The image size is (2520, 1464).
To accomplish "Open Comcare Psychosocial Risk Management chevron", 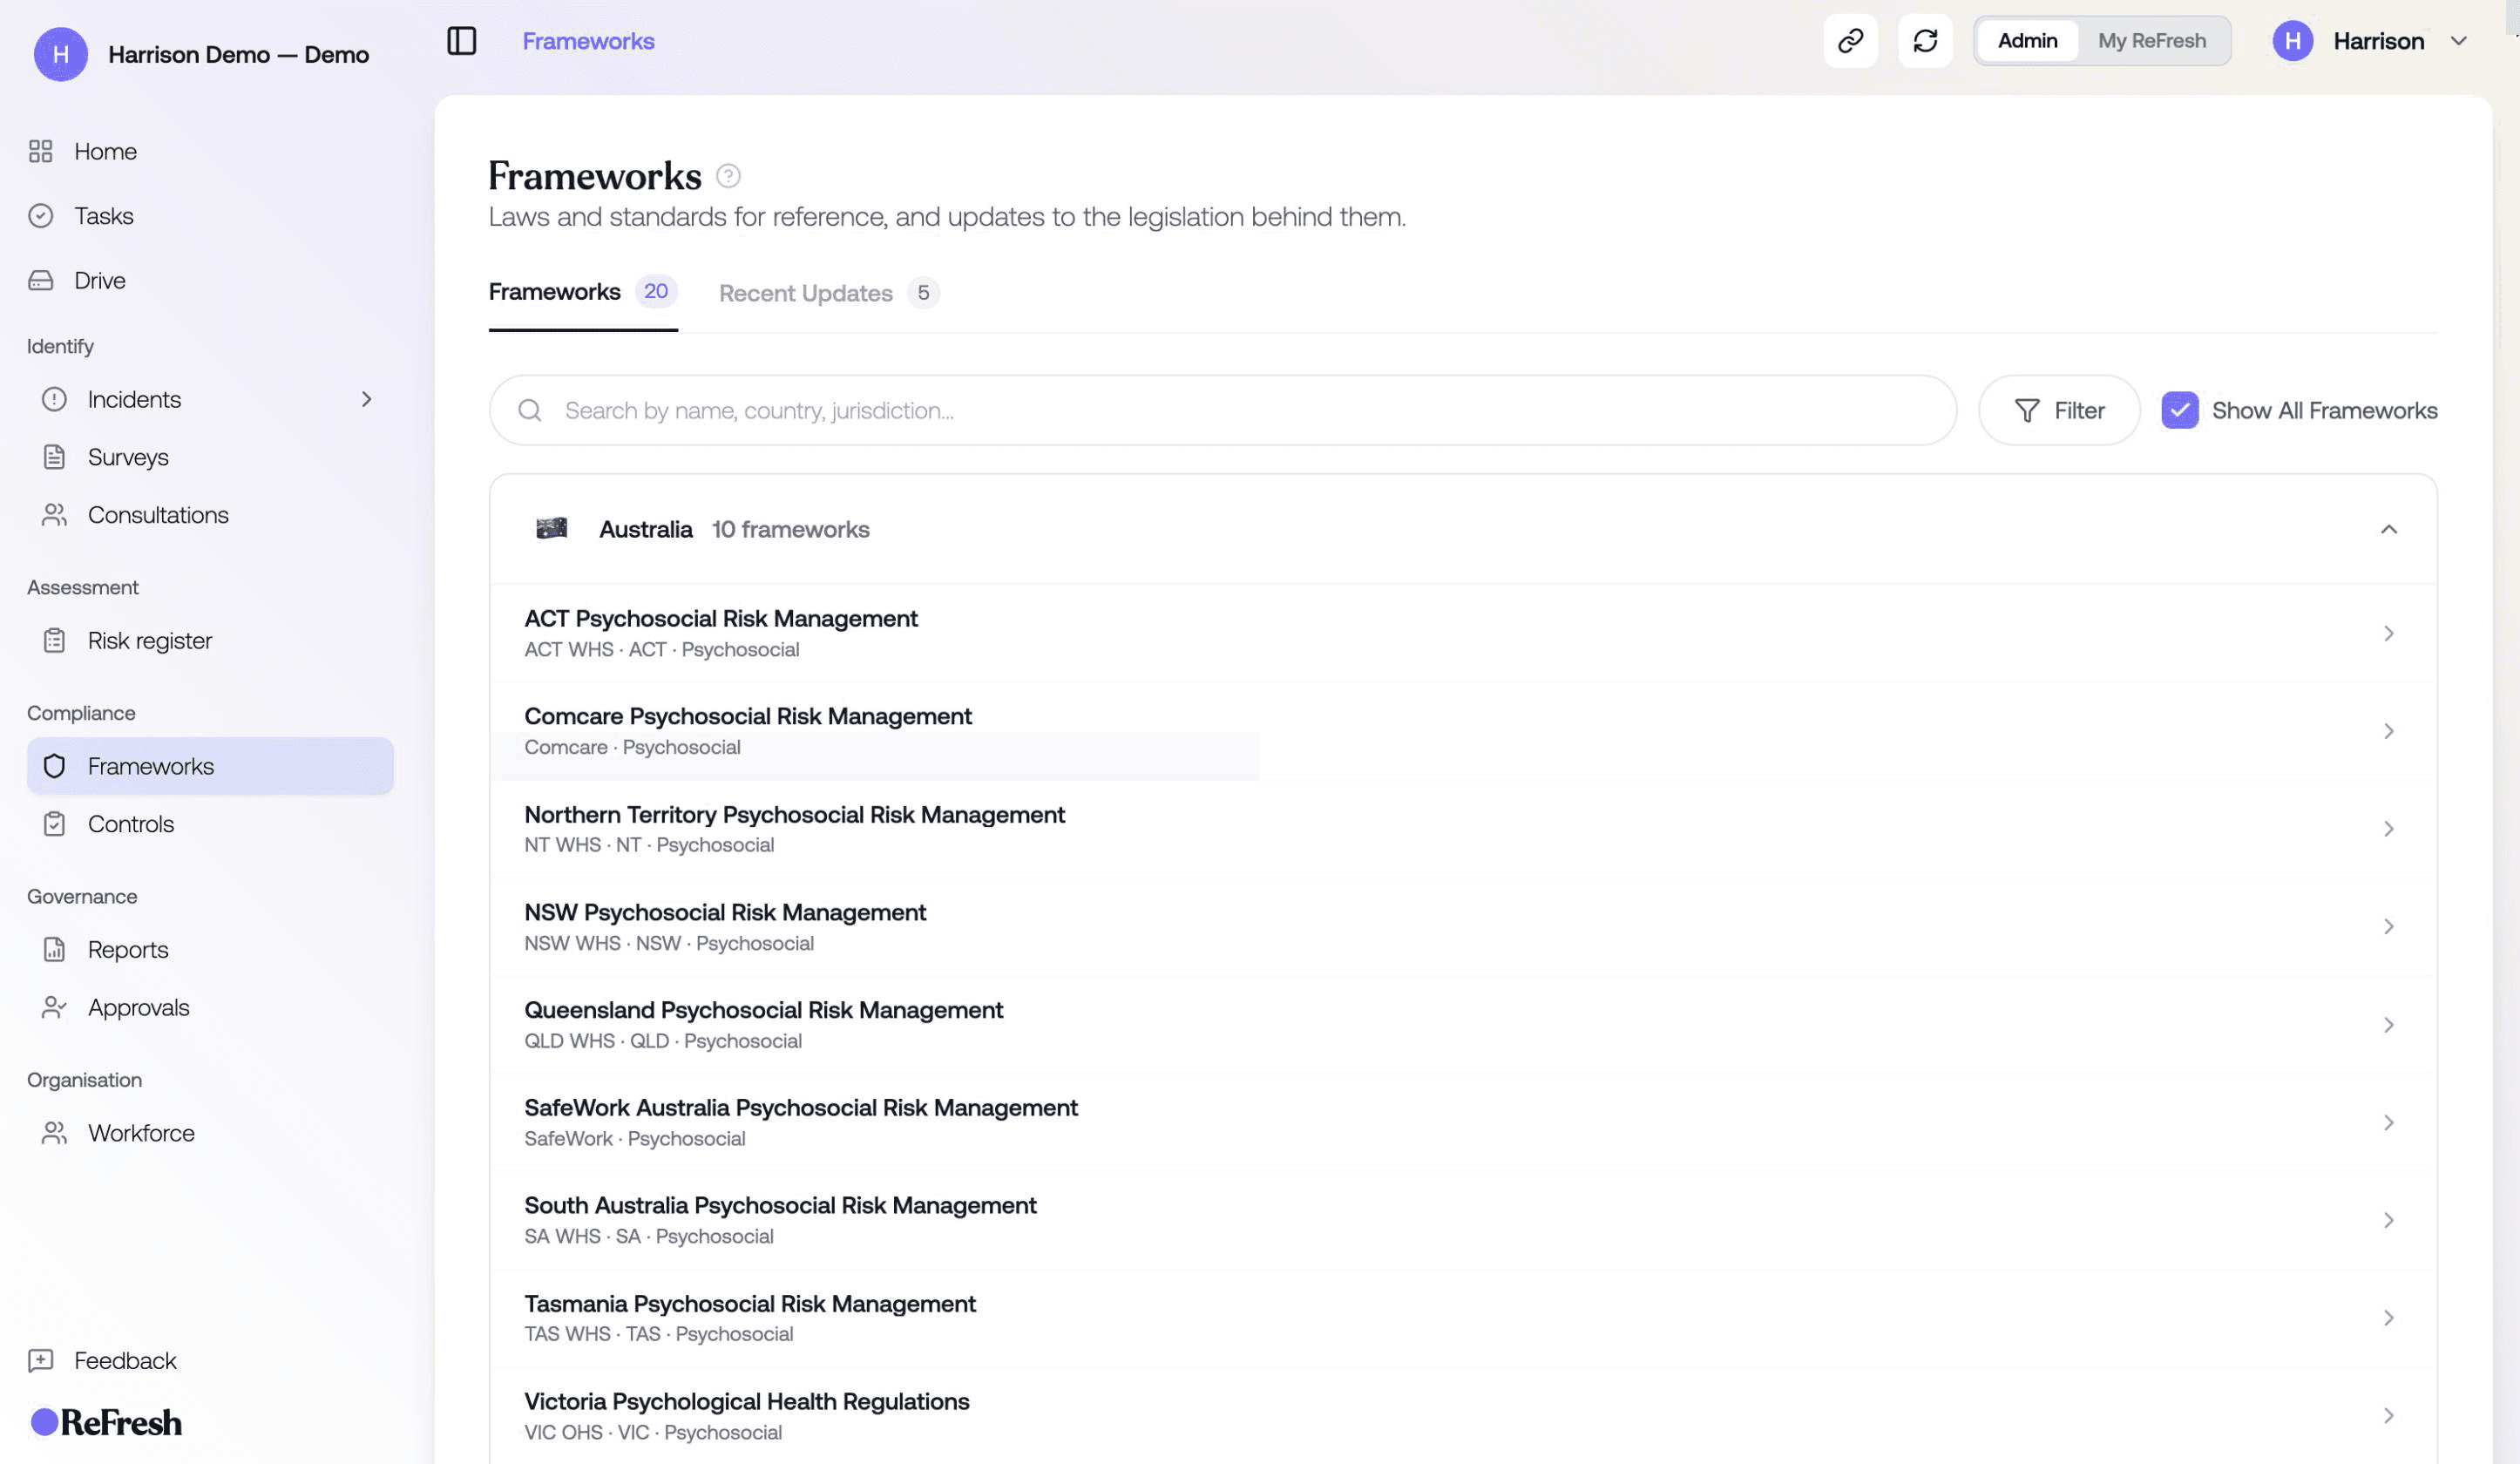I will (2388, 732).
